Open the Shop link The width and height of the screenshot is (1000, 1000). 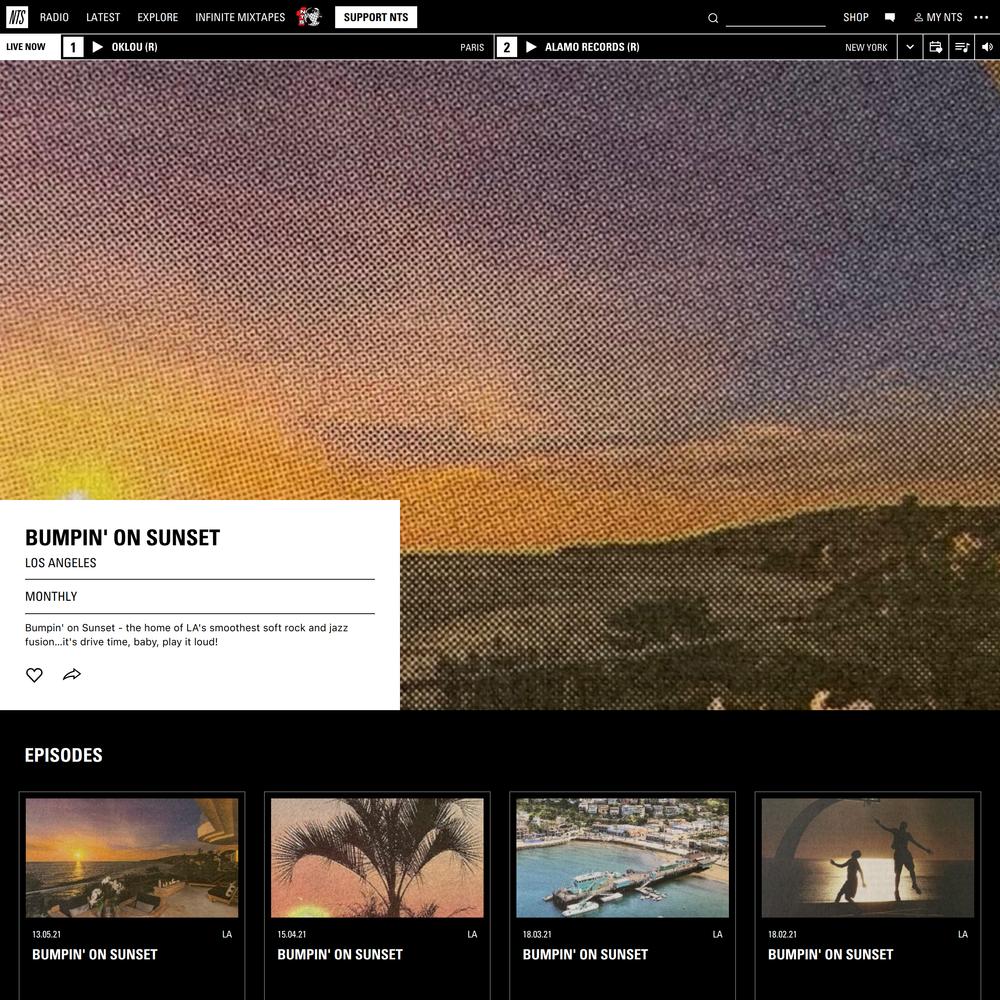(856, 17)
